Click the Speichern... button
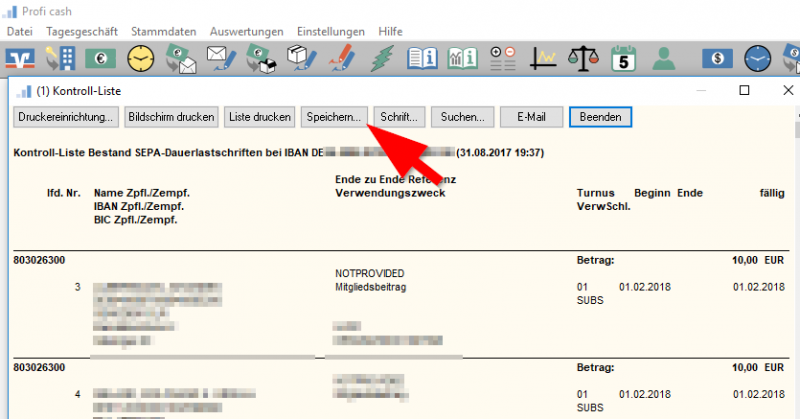 (335, 117)
